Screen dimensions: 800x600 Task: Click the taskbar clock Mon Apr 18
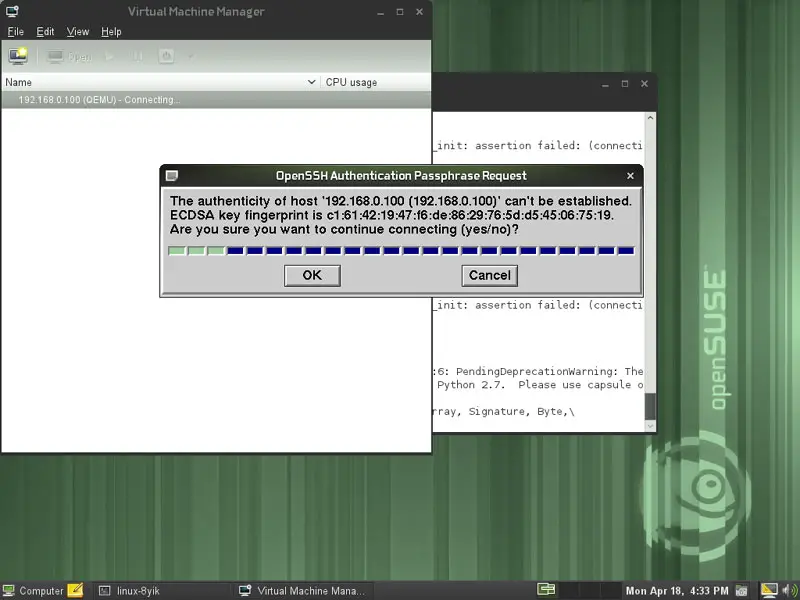(x=677, y=591)
